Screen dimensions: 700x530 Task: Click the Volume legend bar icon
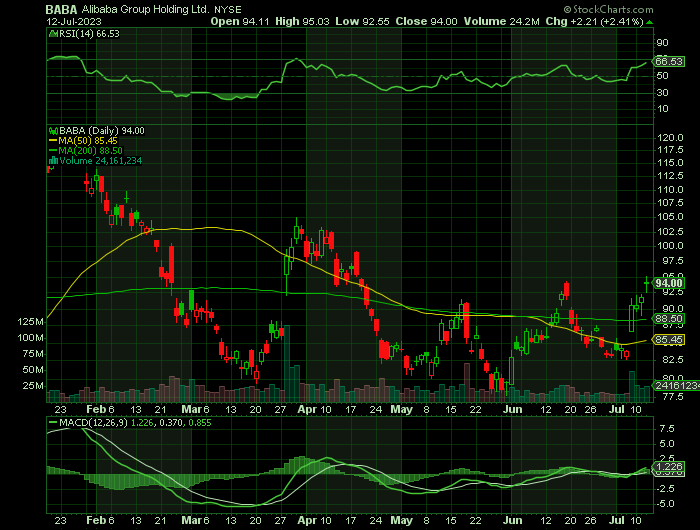pos(53,161)
